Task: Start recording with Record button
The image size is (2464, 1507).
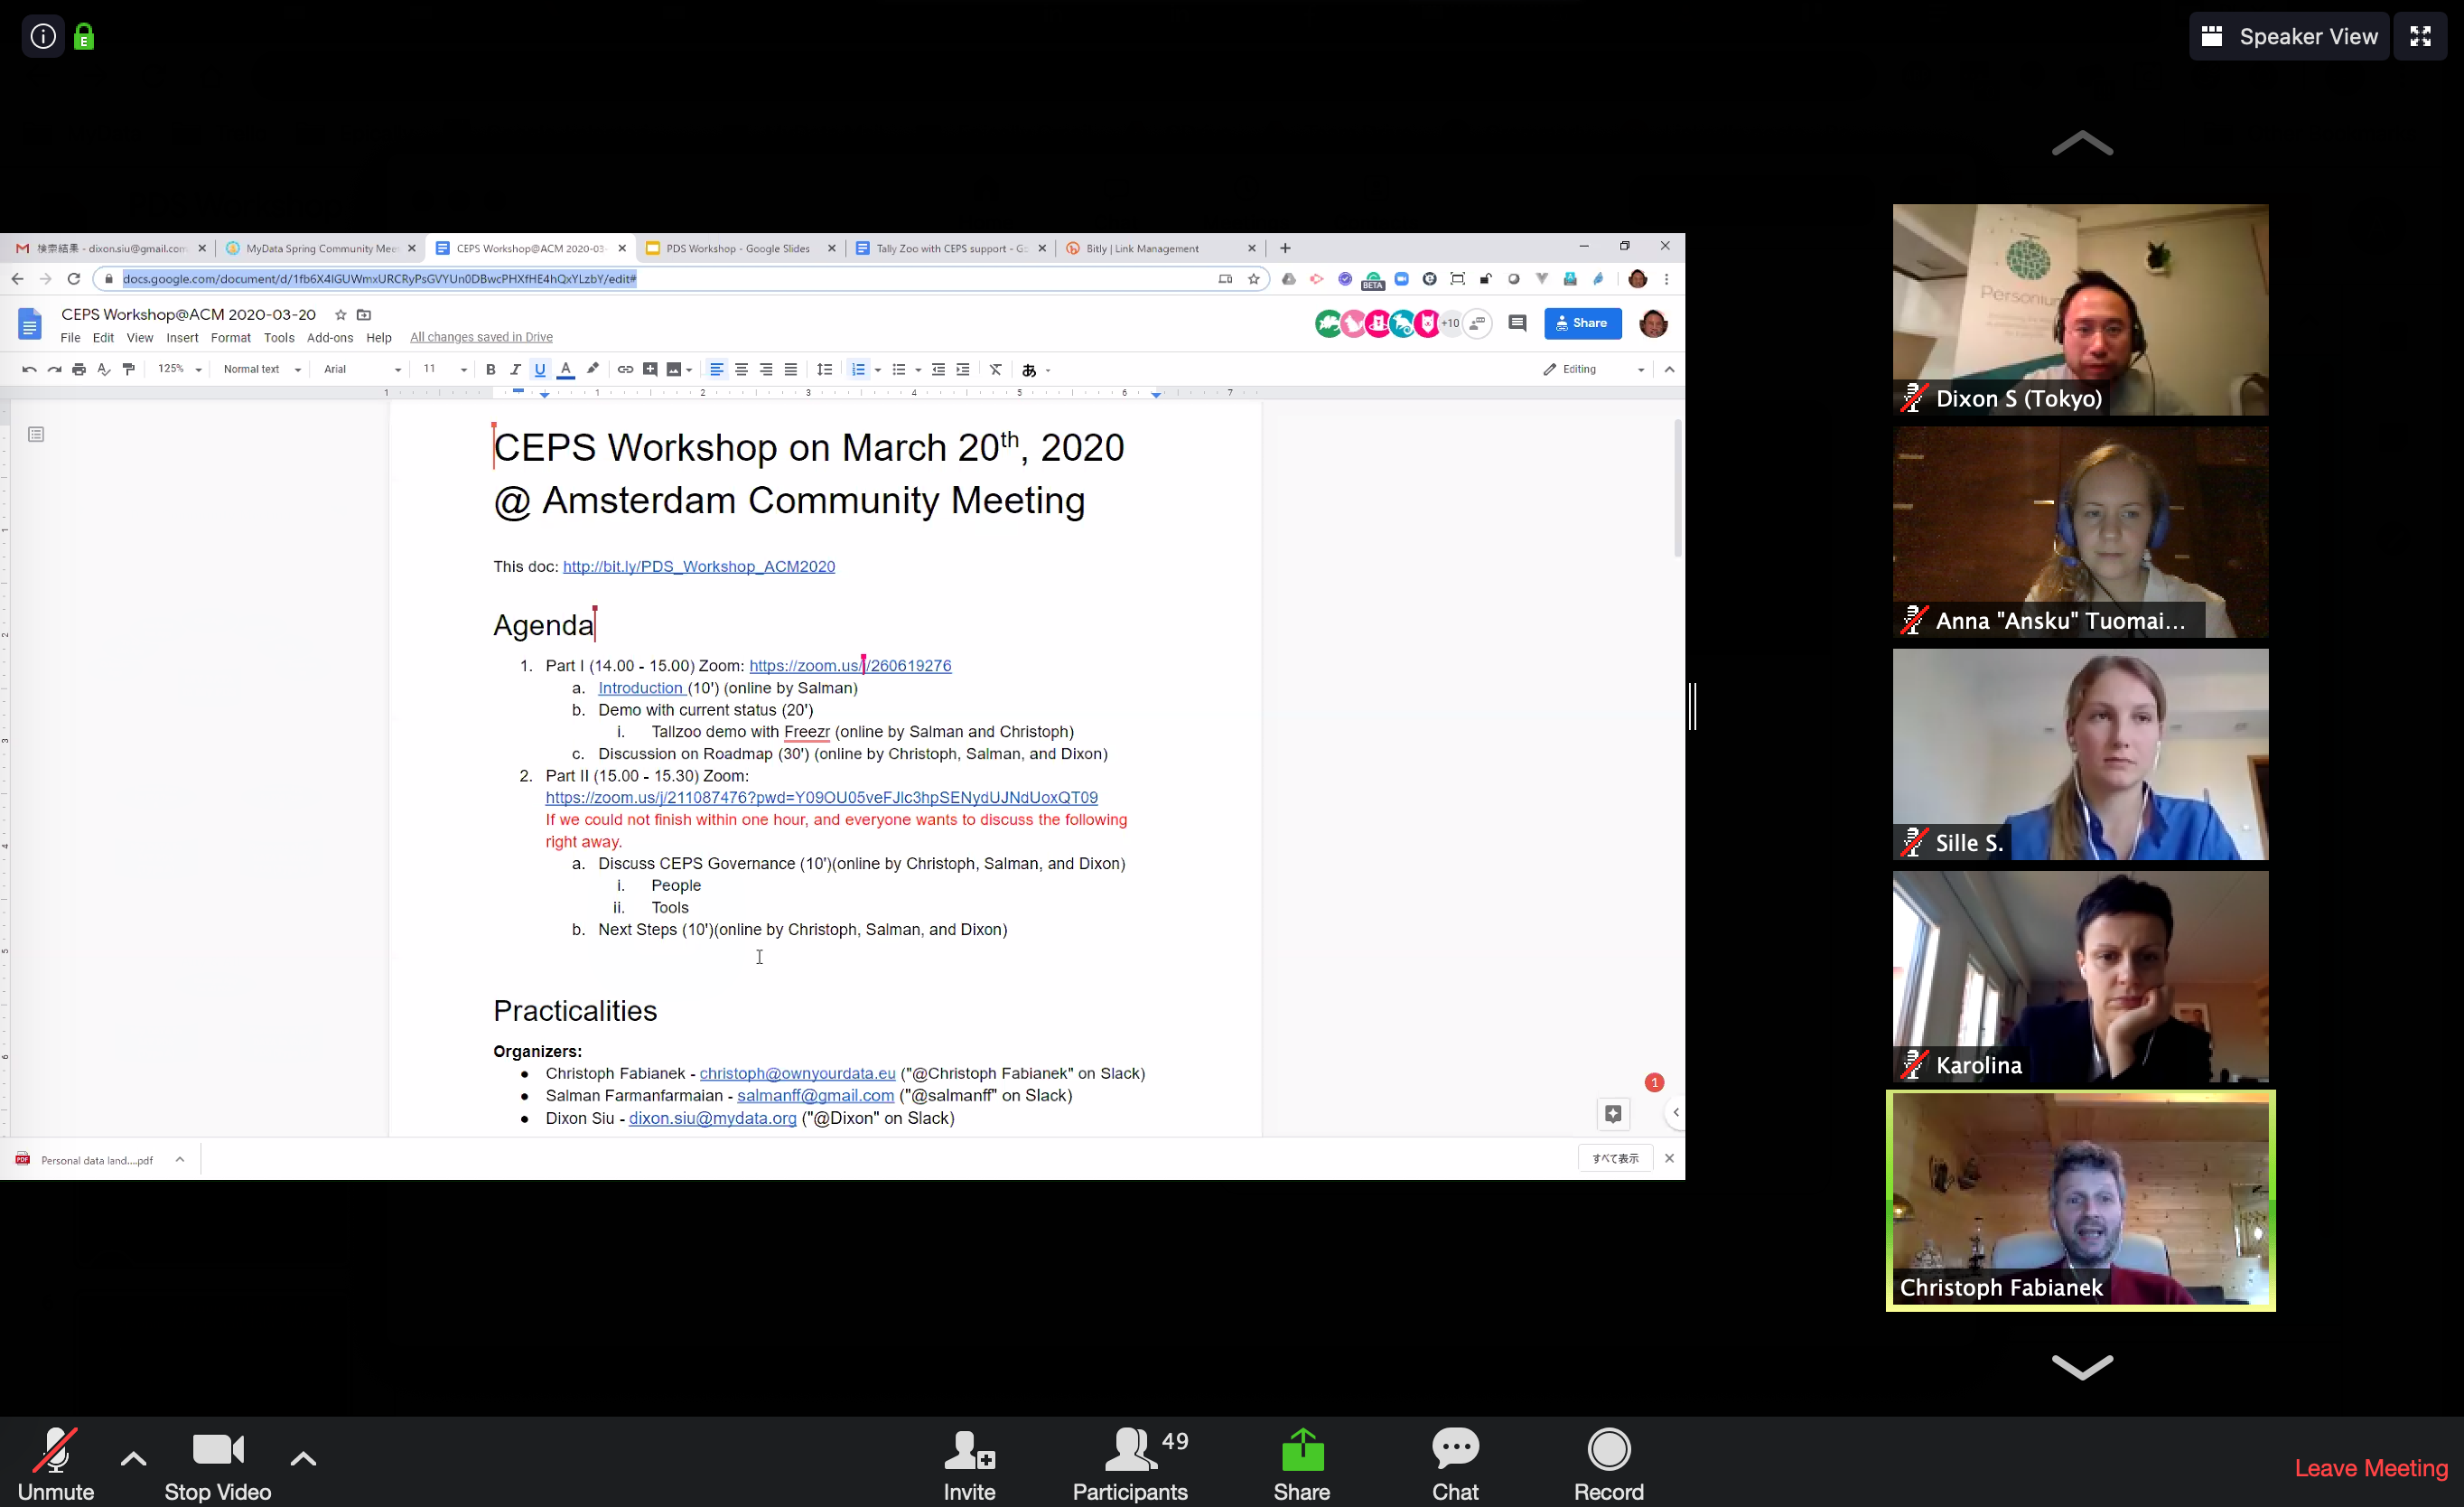Action: click(x=1608, y=1464)
